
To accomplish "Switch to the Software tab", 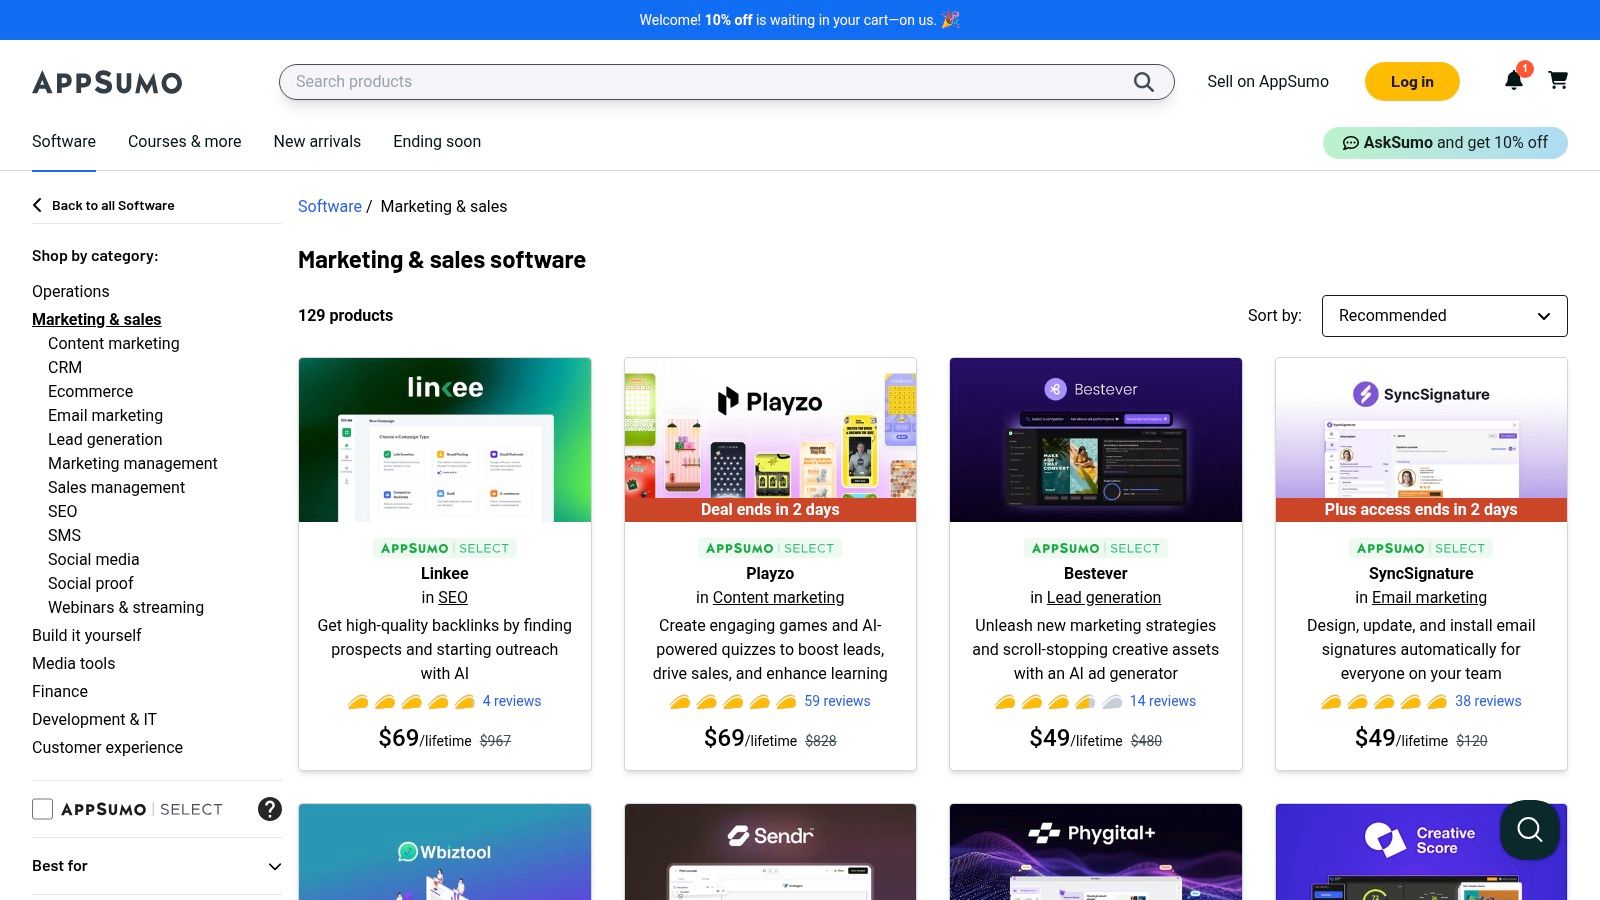I will click(x=64, y=142).
